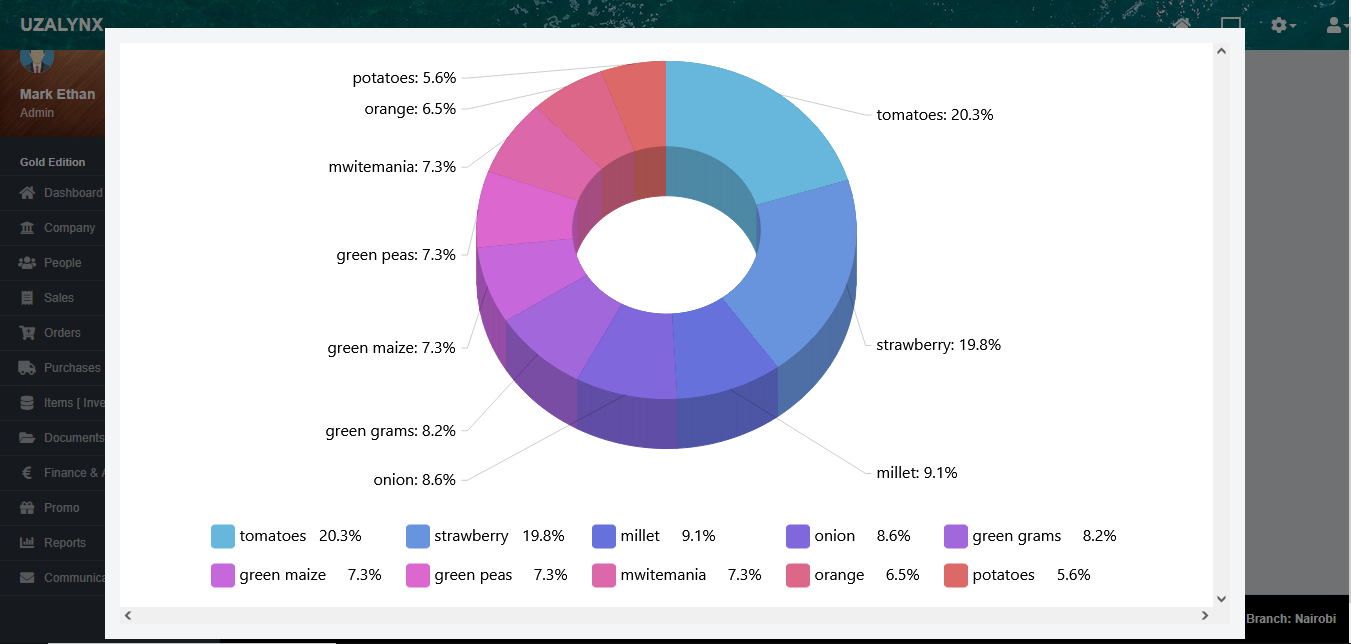Viewport: 1351px width, 644px height.
Task: Open Orders via the shopping cart icon
Action: pos(27,333)
